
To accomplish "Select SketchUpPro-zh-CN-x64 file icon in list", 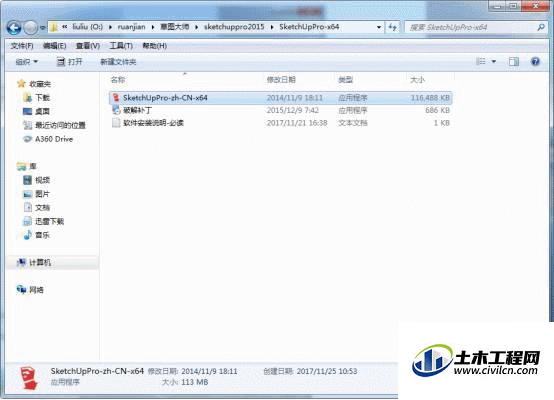I will pos(116,98).
